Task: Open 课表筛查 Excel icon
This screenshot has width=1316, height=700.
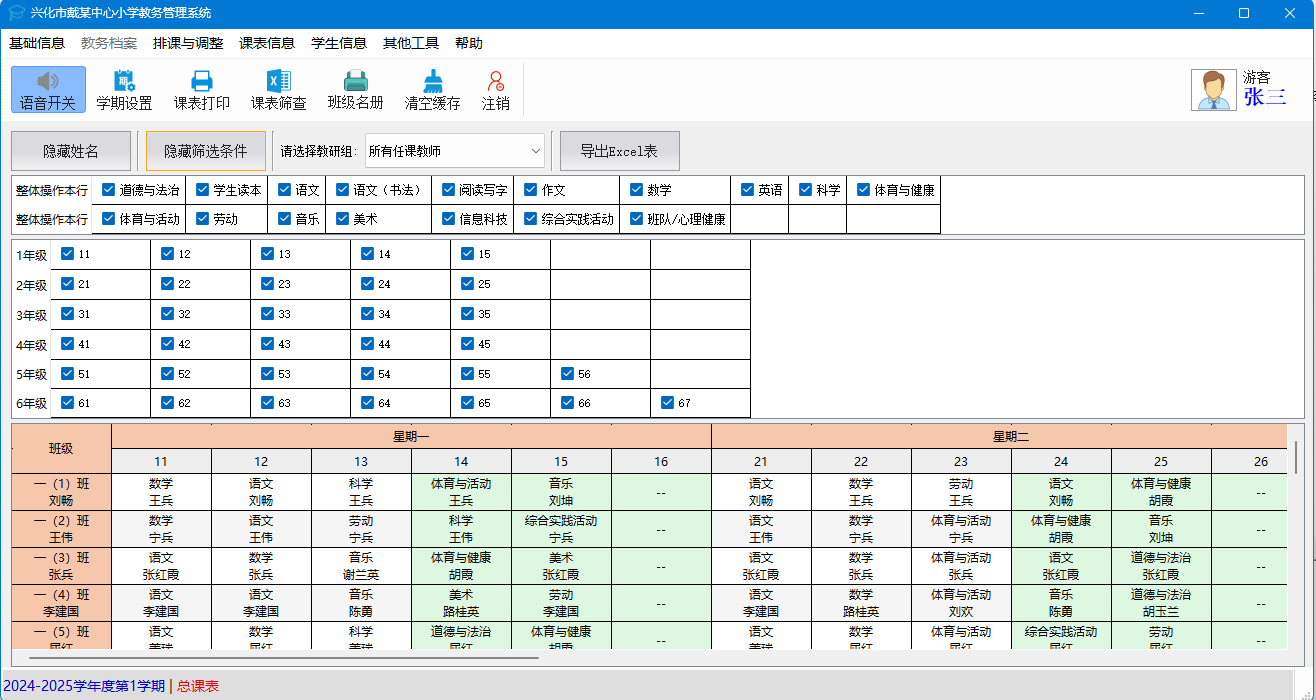Action: (278, 81)
